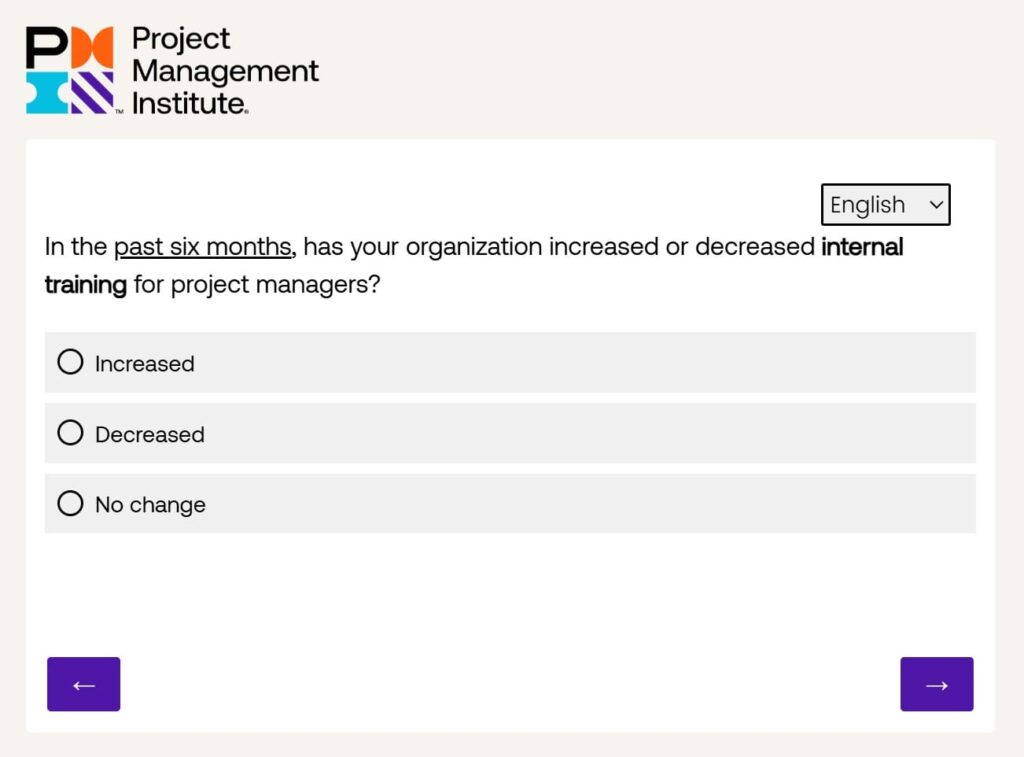The image size is (1024, 757).
Task: Click the language selector chevron arrow
Action: [x=936, y=205]
